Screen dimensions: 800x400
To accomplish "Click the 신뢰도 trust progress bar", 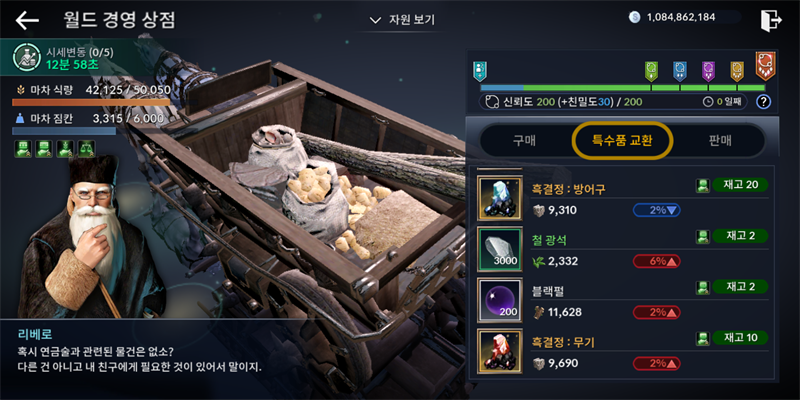I will (x=623, y=88).
